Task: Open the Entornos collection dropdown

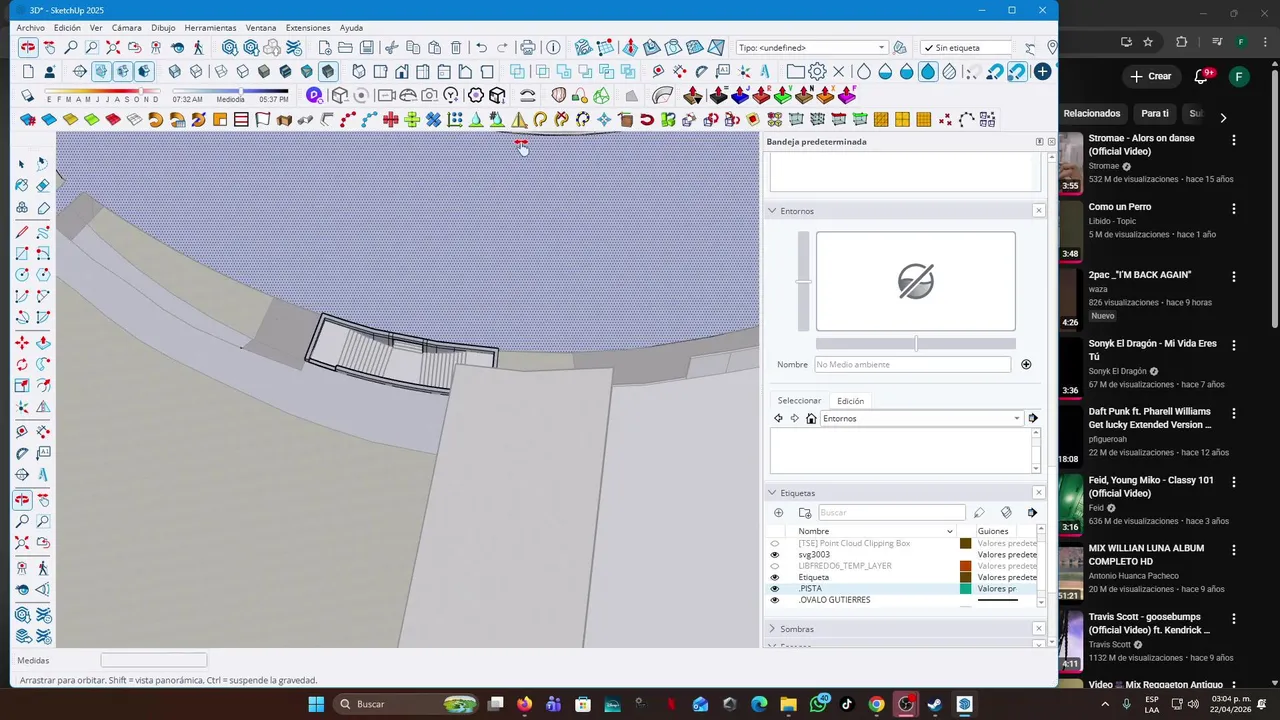Action: tap(921, 418)
